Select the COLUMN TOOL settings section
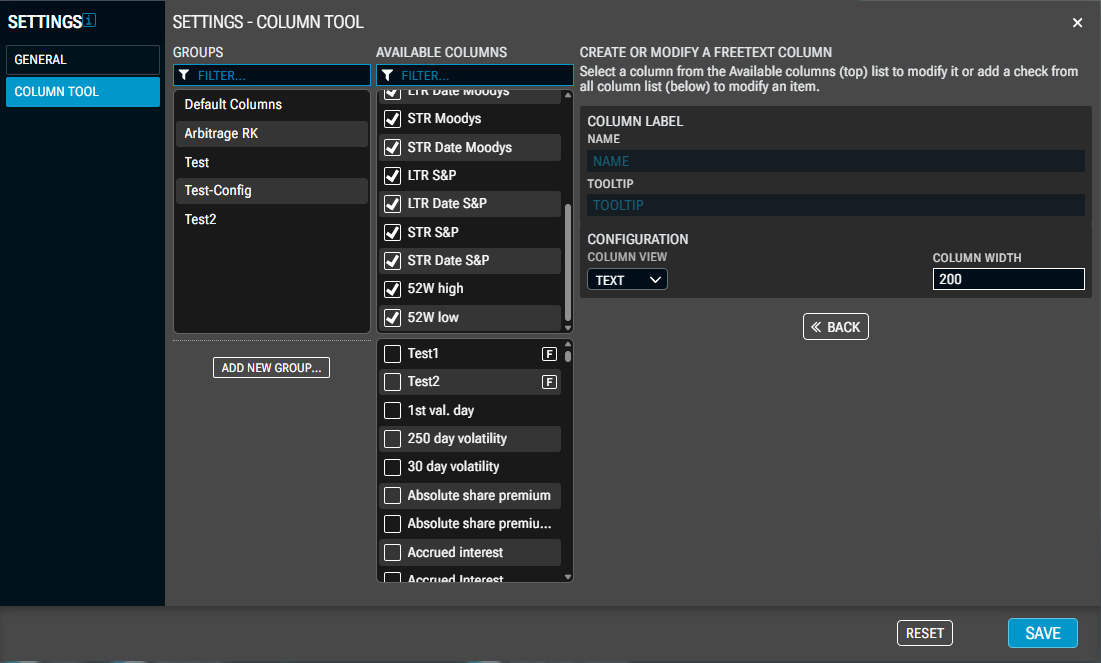Screen dimensions: 1101x663 (x=83, y=91)
